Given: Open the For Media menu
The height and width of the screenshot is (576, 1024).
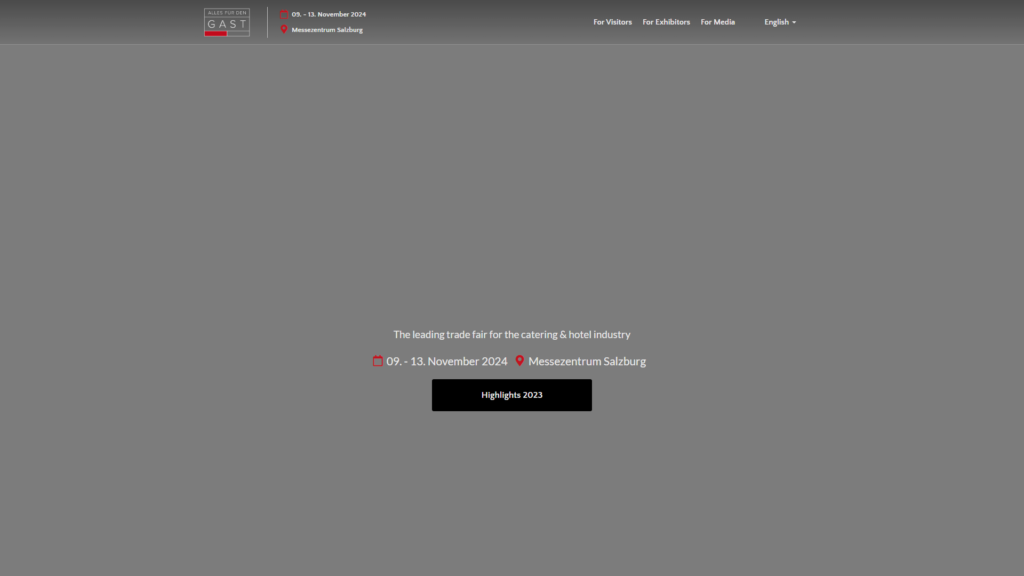Looking at the screenshot, I should [x=718, y=22].
